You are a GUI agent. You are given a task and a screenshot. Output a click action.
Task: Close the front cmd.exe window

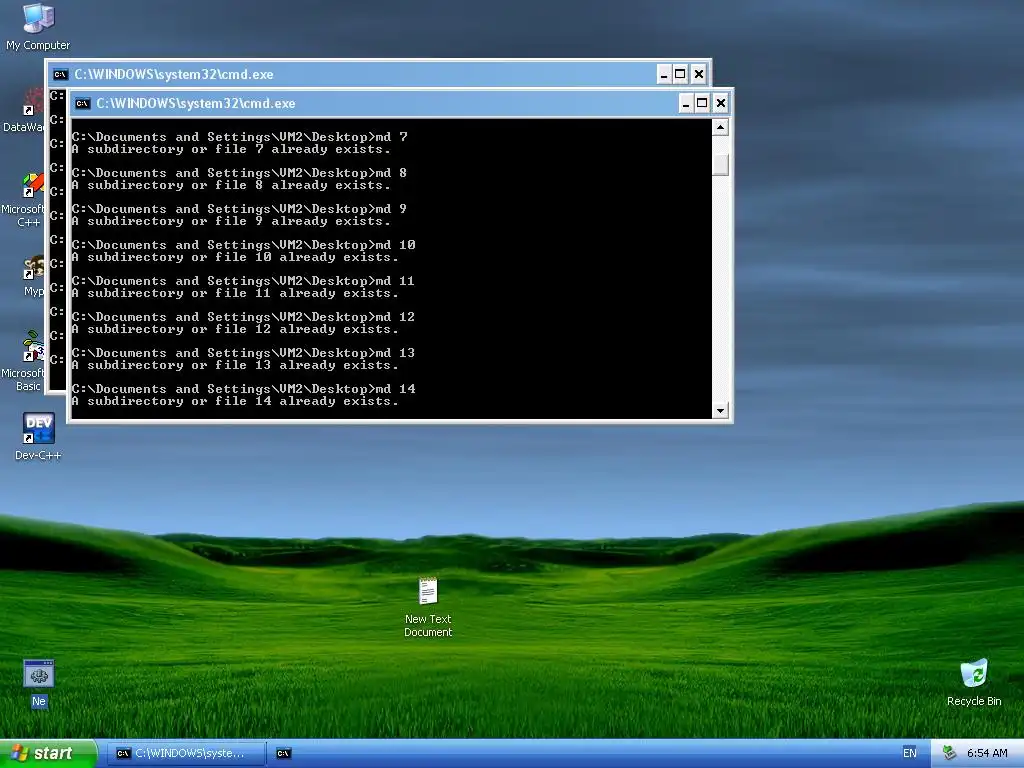pyautogui.click(x=720, y=103)
